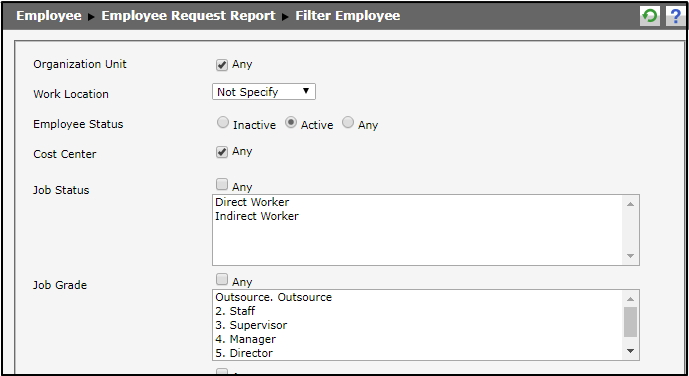Select 3. Supervisor in Job Grade list
The image size is (689, 376).
251,325
